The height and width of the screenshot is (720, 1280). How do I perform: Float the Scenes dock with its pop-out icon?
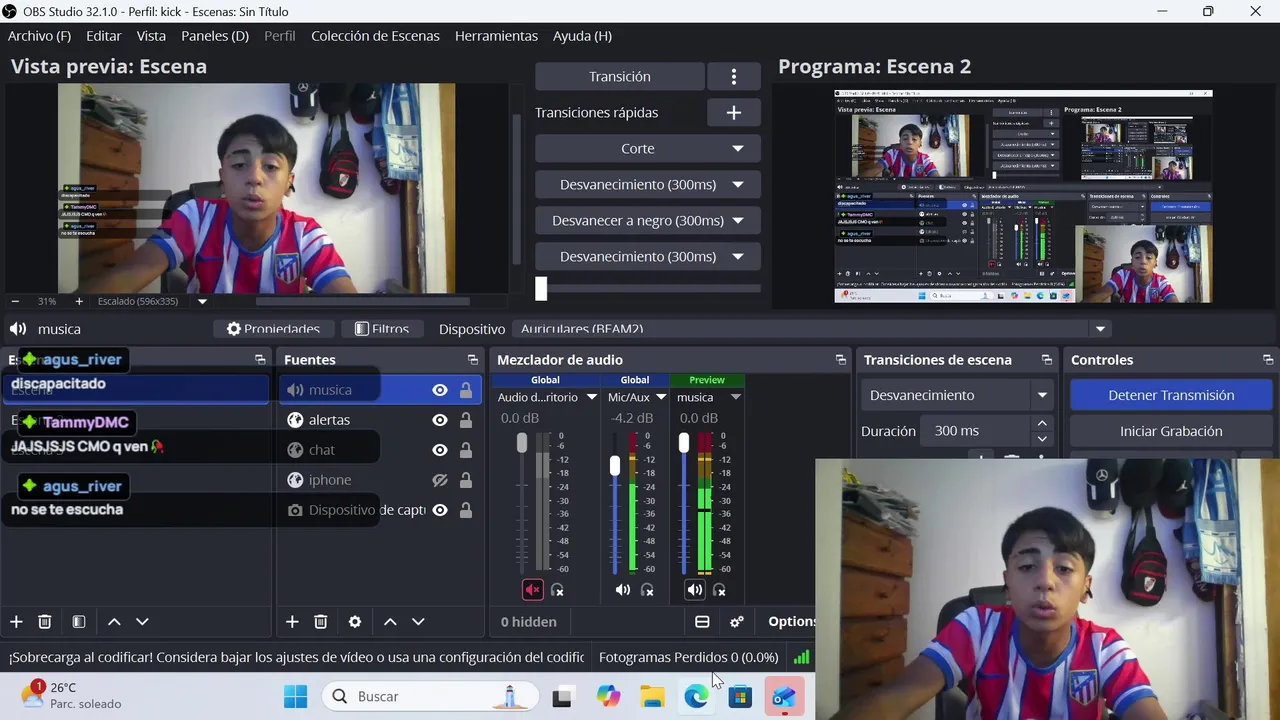[x=260, y=360]
